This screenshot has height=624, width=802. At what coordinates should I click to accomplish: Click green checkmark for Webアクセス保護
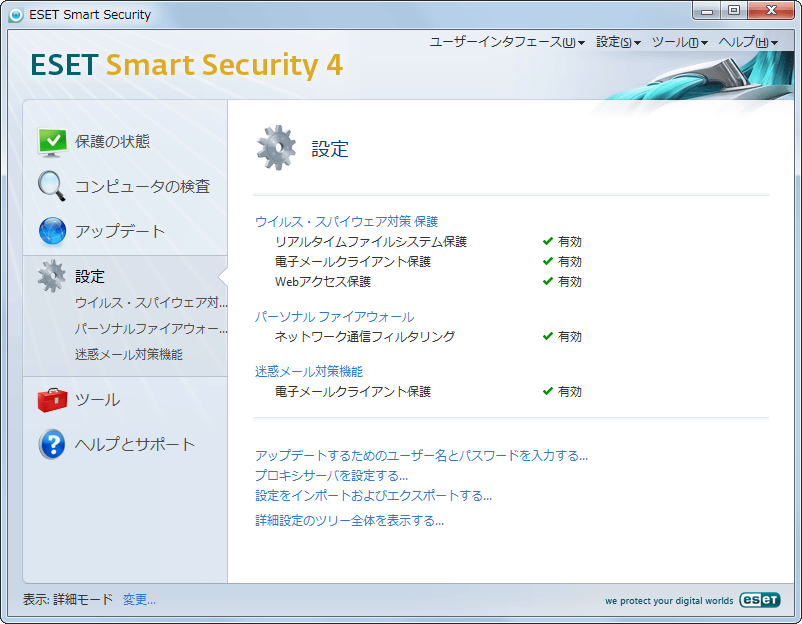click(548, 281)
